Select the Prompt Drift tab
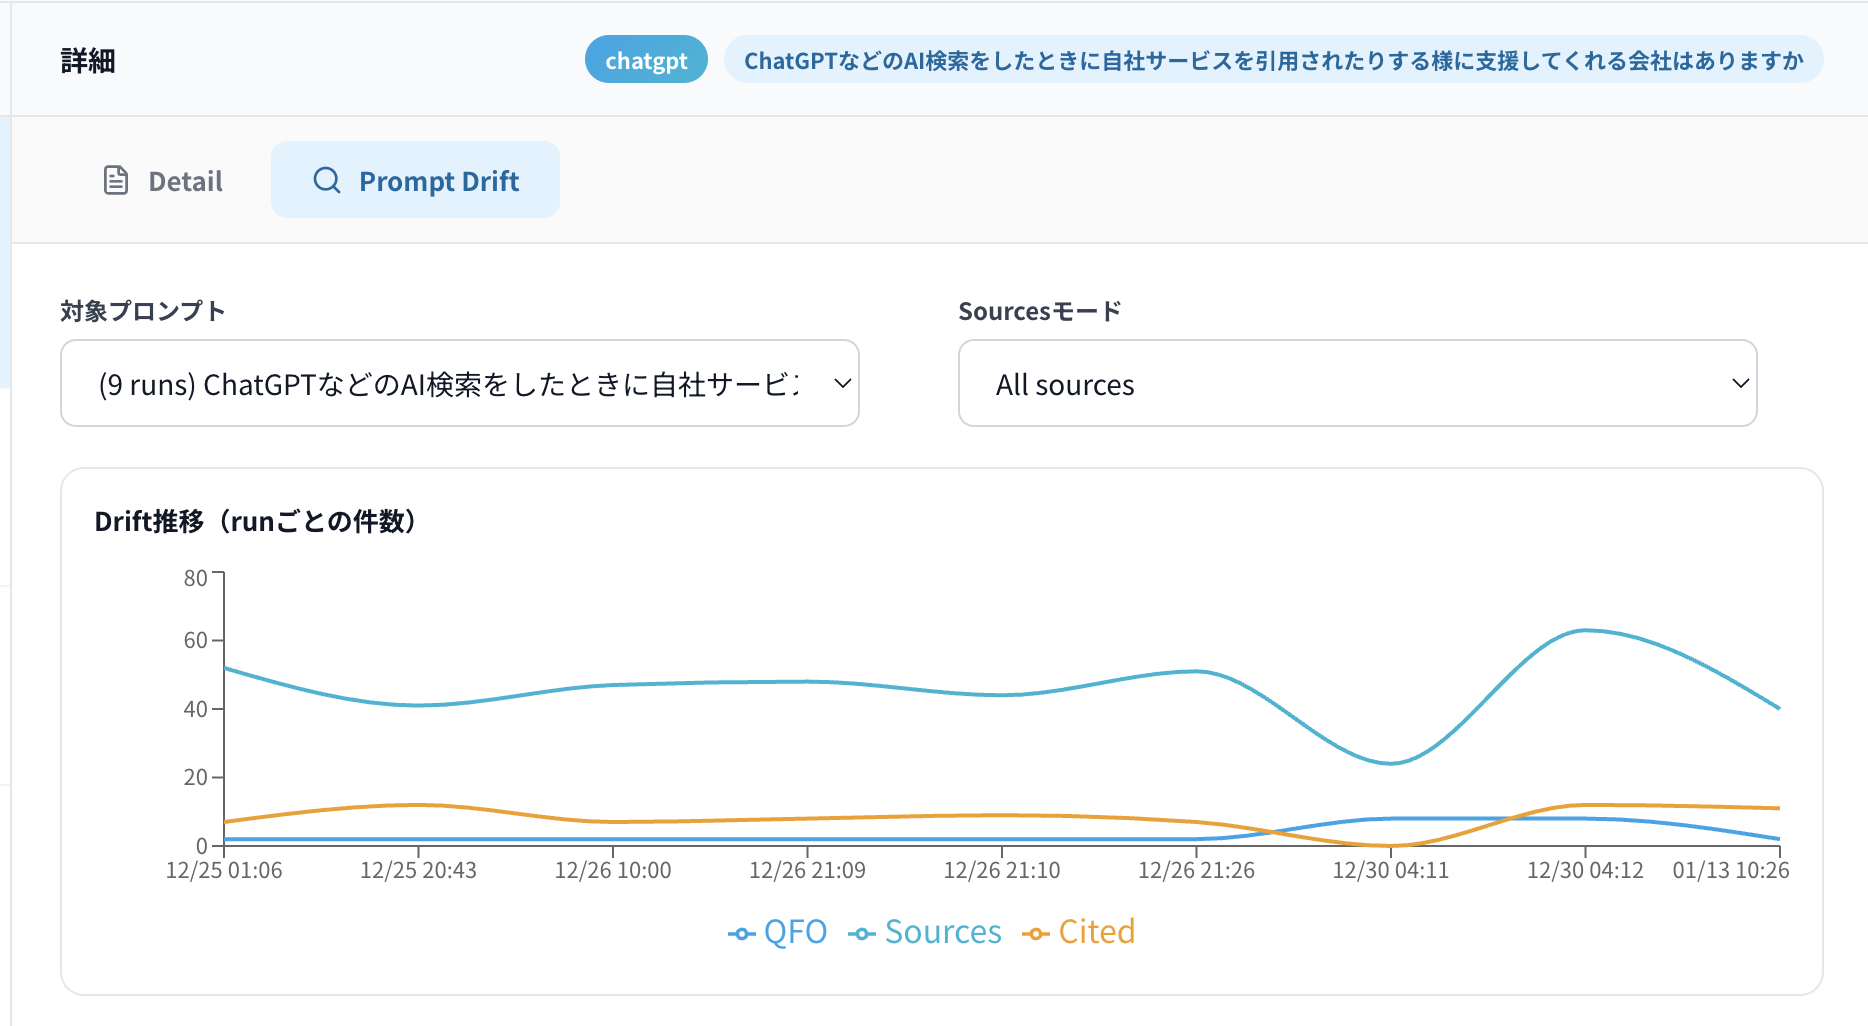Viewport: 1868px width, 1026px height. tap(414, 180)
